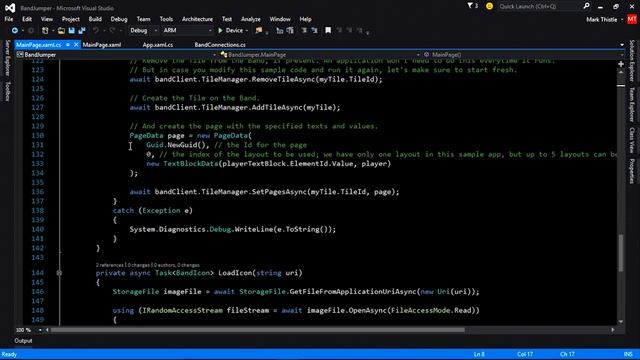Switch to the App.xaml.cs tab
640x360 pixels.
[158, 45]
